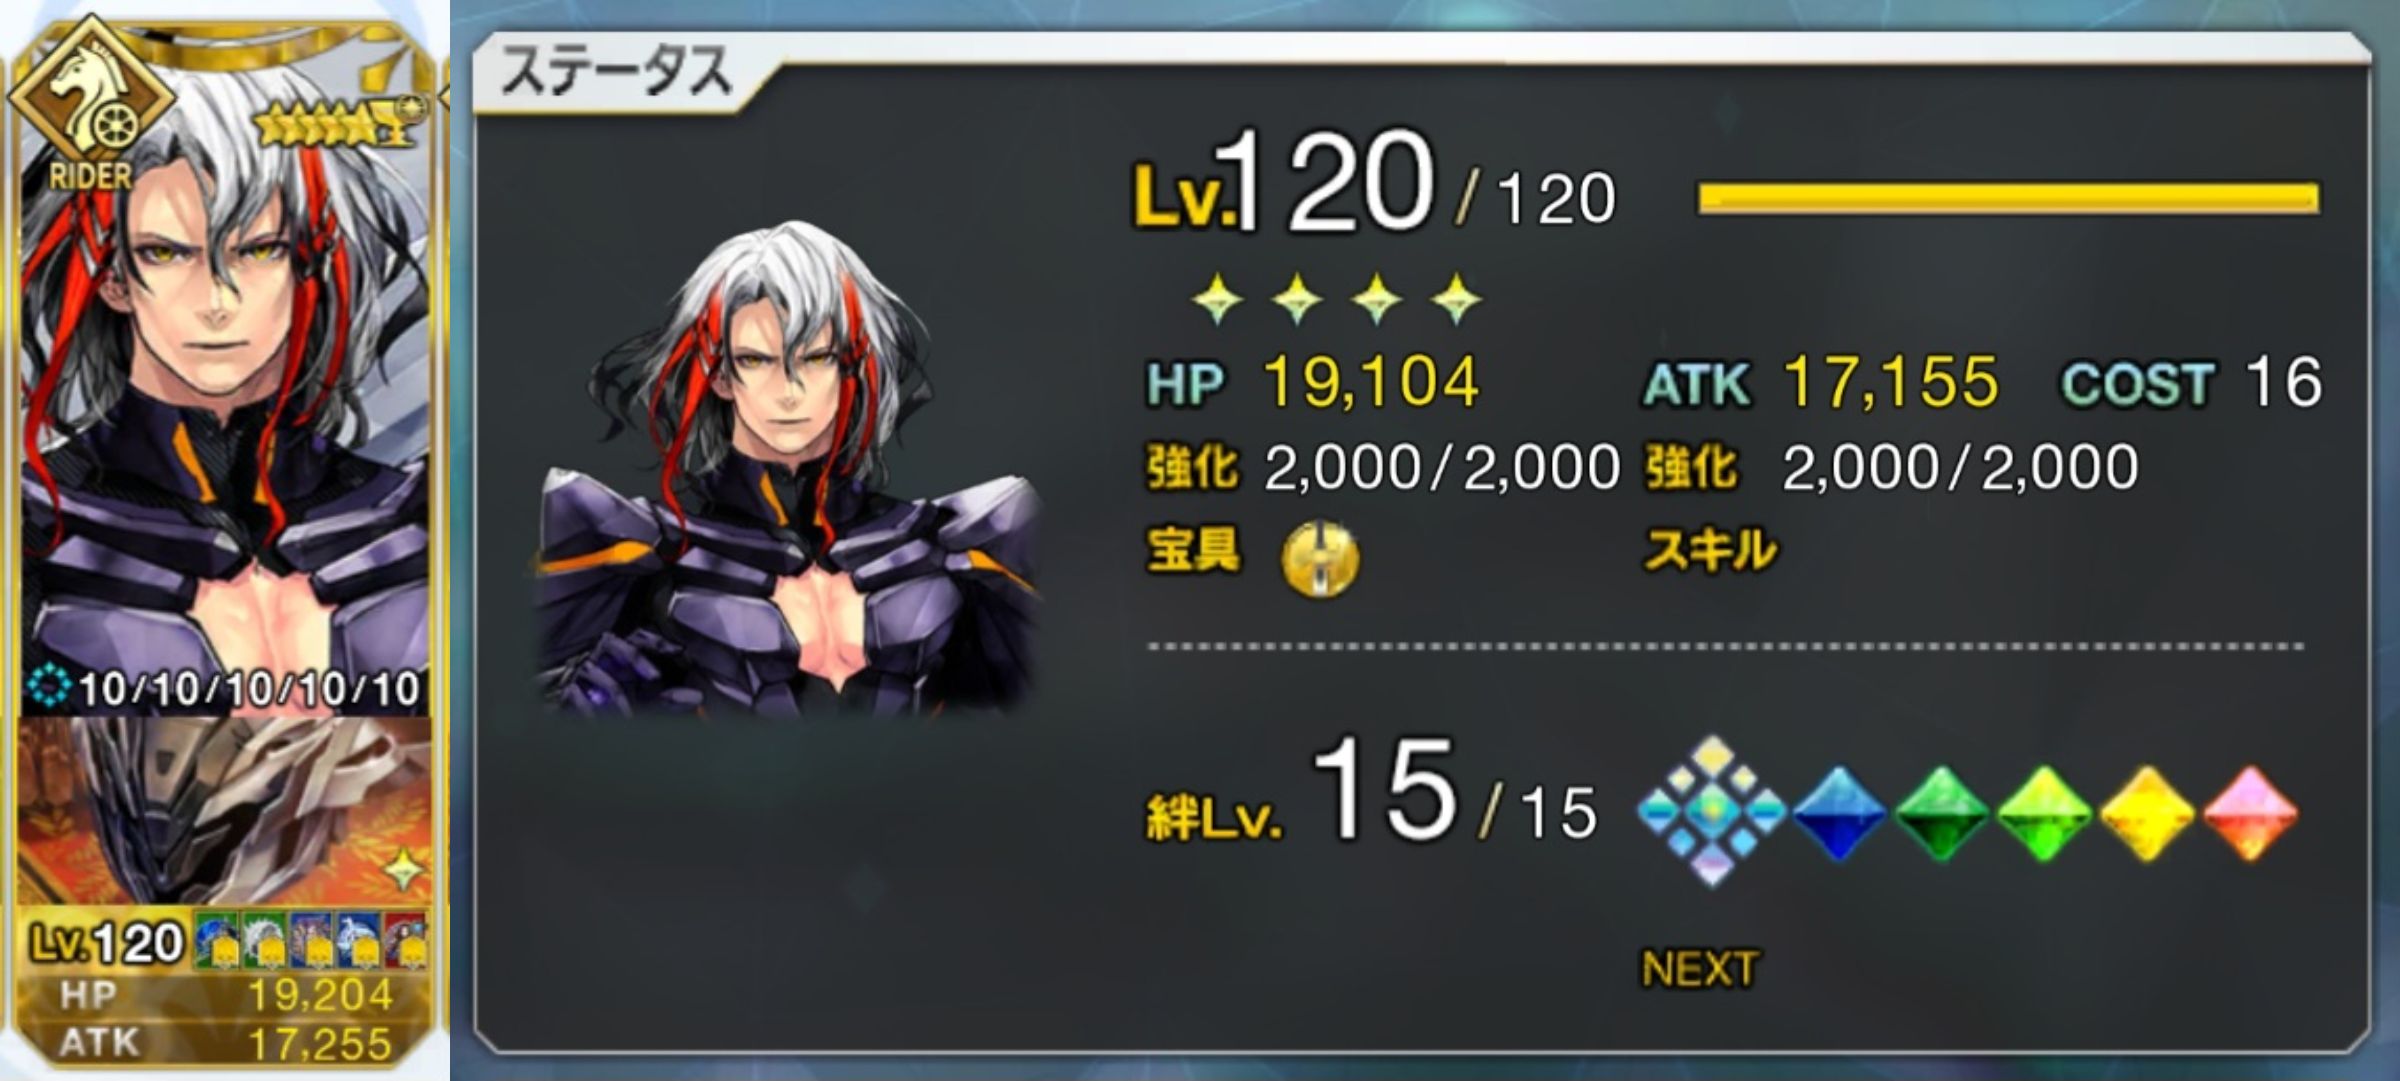The height and width of the screenshot is (1081, 2400).
Task: Open the ステータス tab header
Action: [616, 72]
